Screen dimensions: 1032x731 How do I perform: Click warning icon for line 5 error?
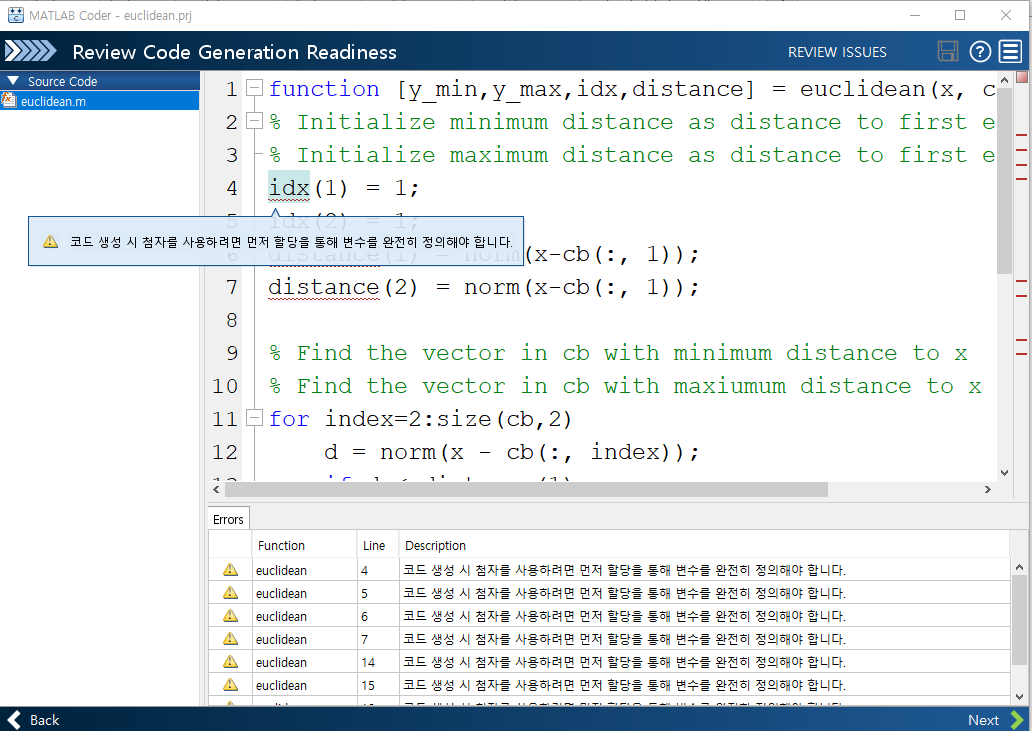[x=230, y=593]
